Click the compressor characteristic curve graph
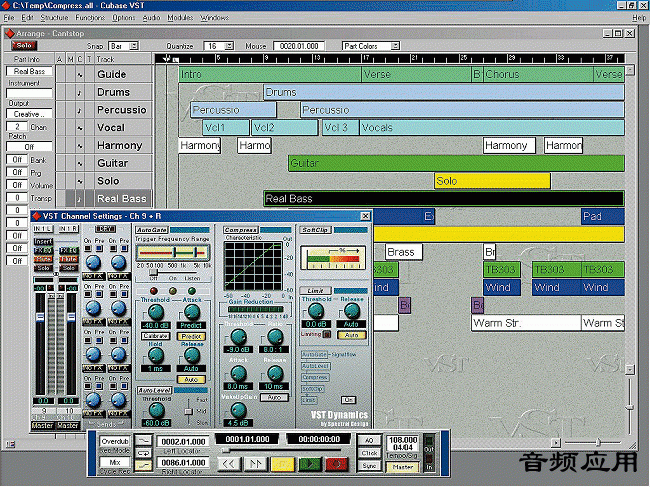This screenshot has width=650, height=487. point(253,266)
